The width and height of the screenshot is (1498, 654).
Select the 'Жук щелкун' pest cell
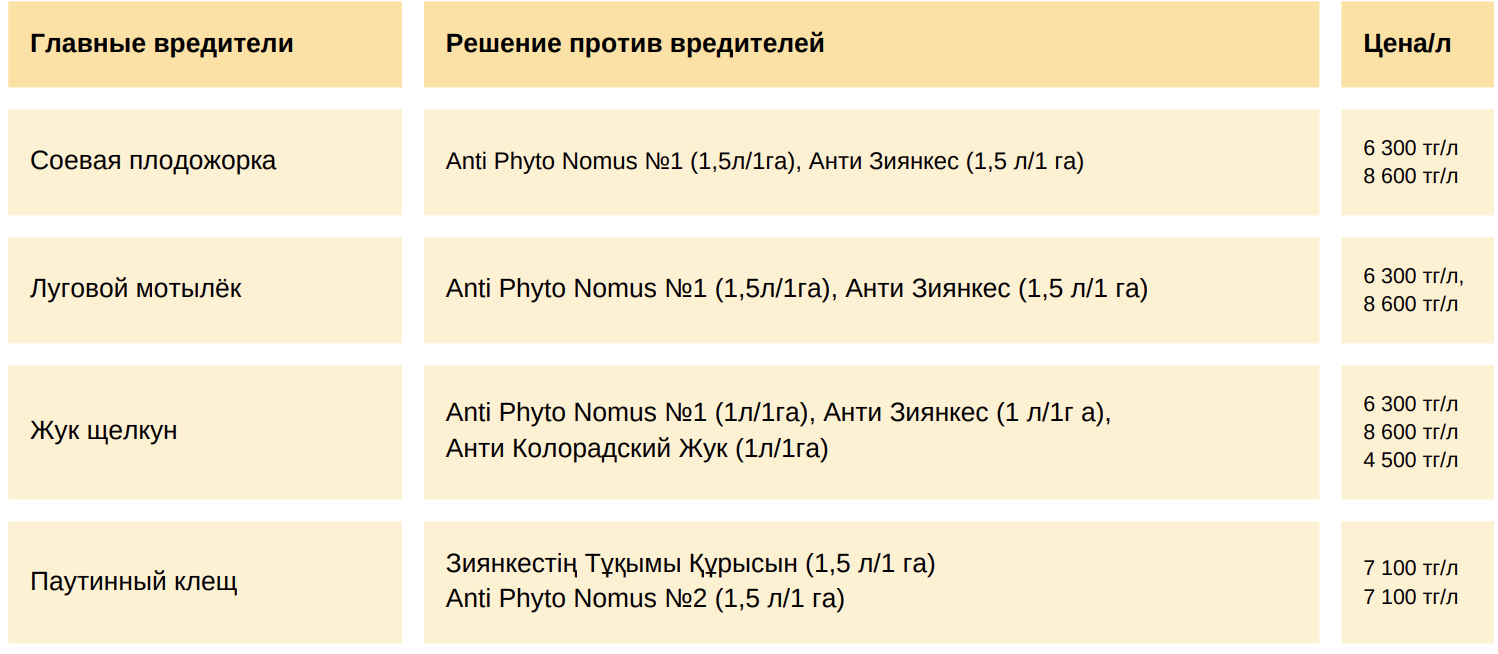click(x=205, y=432)
